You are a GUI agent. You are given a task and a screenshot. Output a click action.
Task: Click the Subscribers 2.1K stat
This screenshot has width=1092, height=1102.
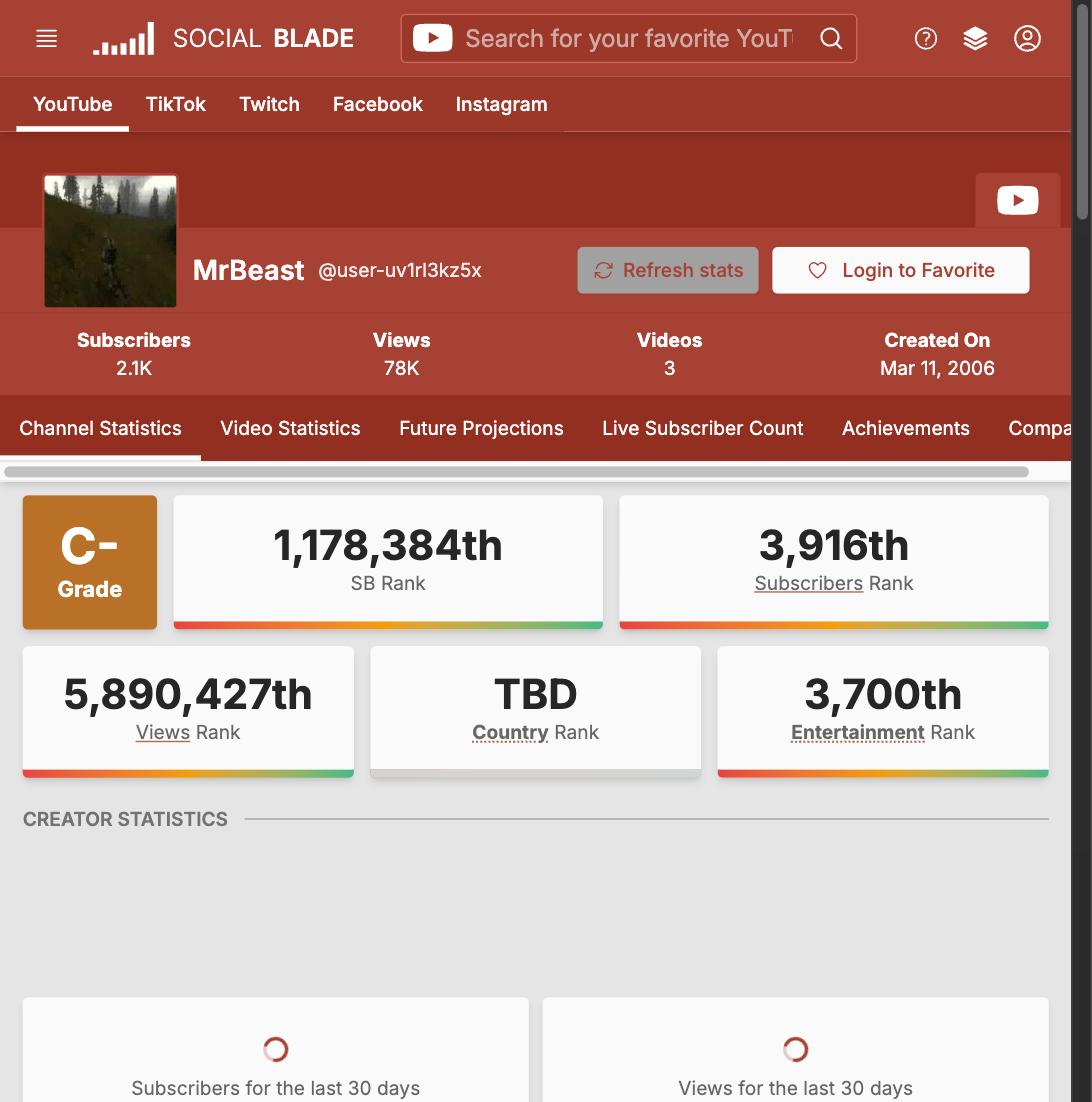coord(134,354)
